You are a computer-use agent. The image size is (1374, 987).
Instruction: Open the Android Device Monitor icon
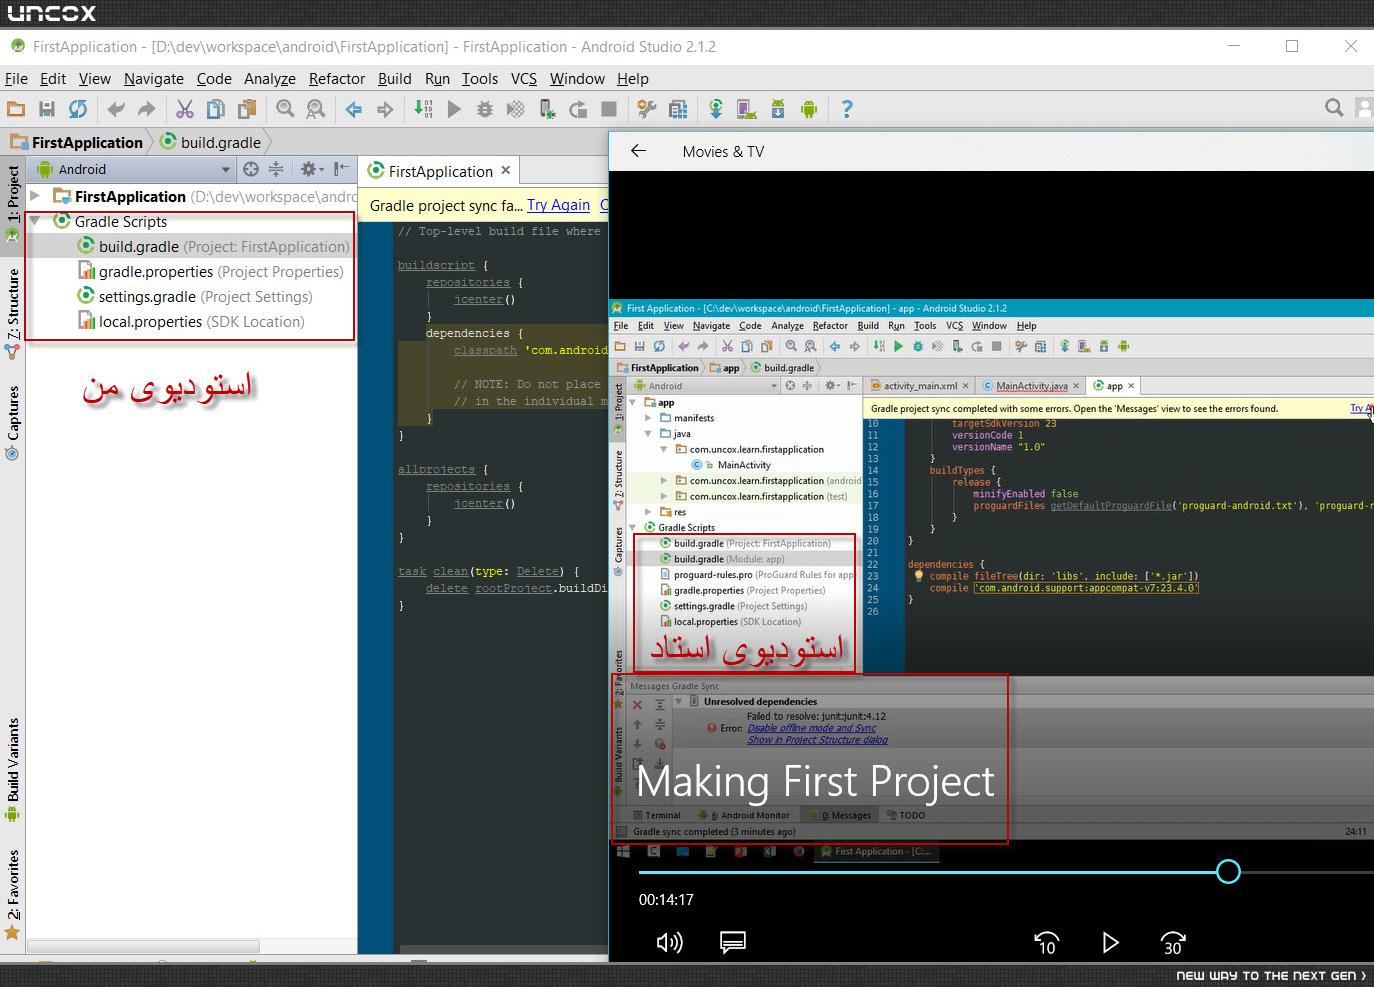click(x=808, y=109)
